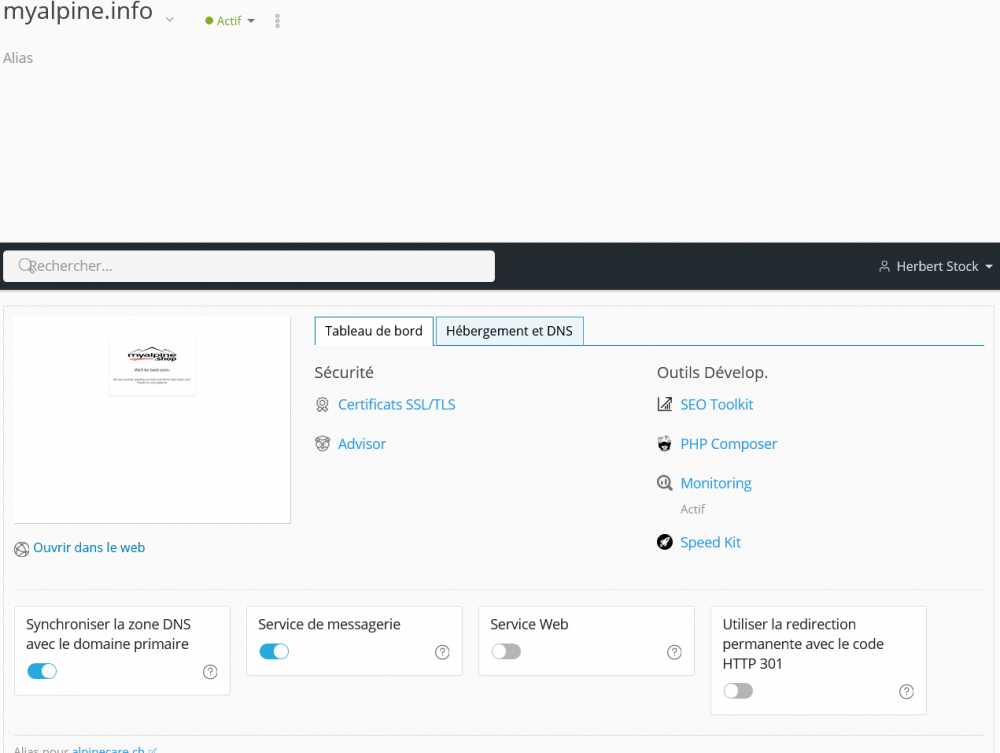Open SEO Toolkit via its chart icon
Image resolution: width=1000 pixels, height=753 pixels.
coord(664,404)
